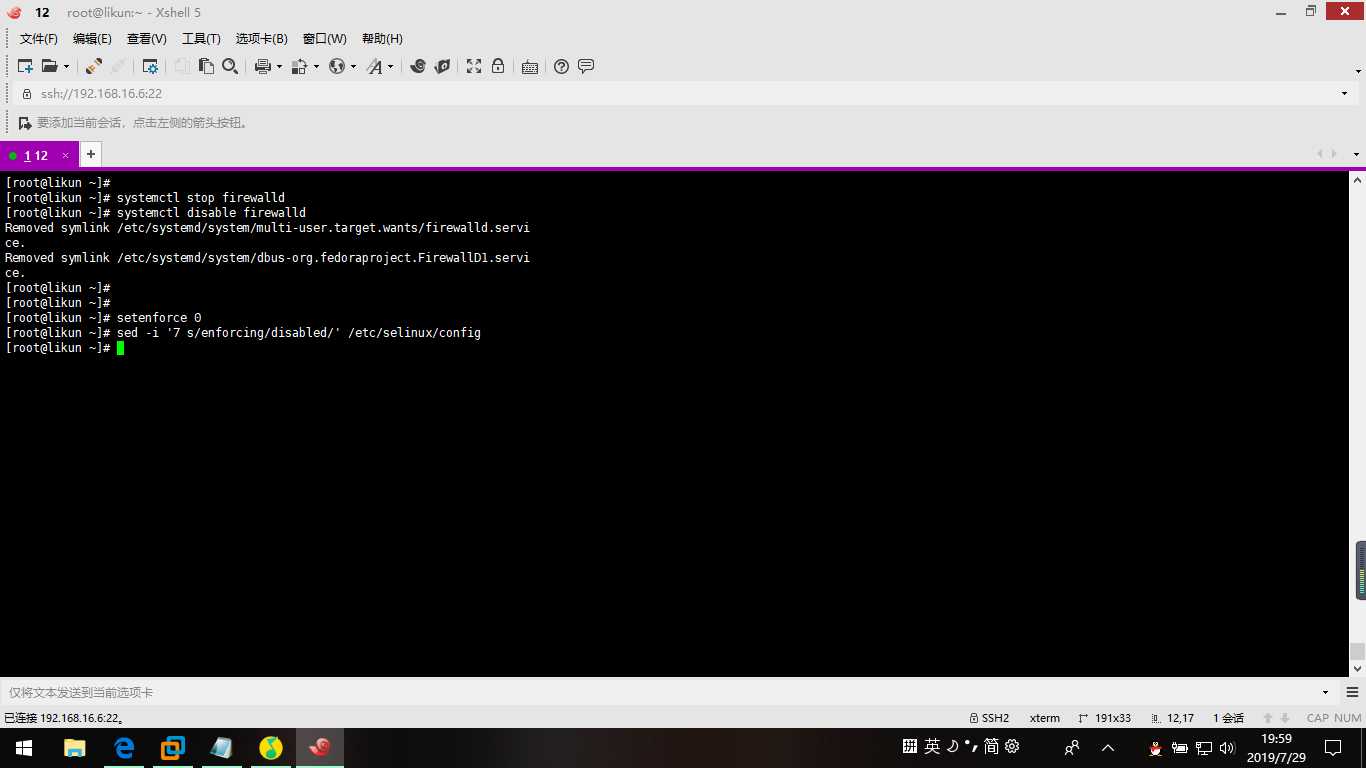Click the setenforce 0 command text

click(159, 318)
